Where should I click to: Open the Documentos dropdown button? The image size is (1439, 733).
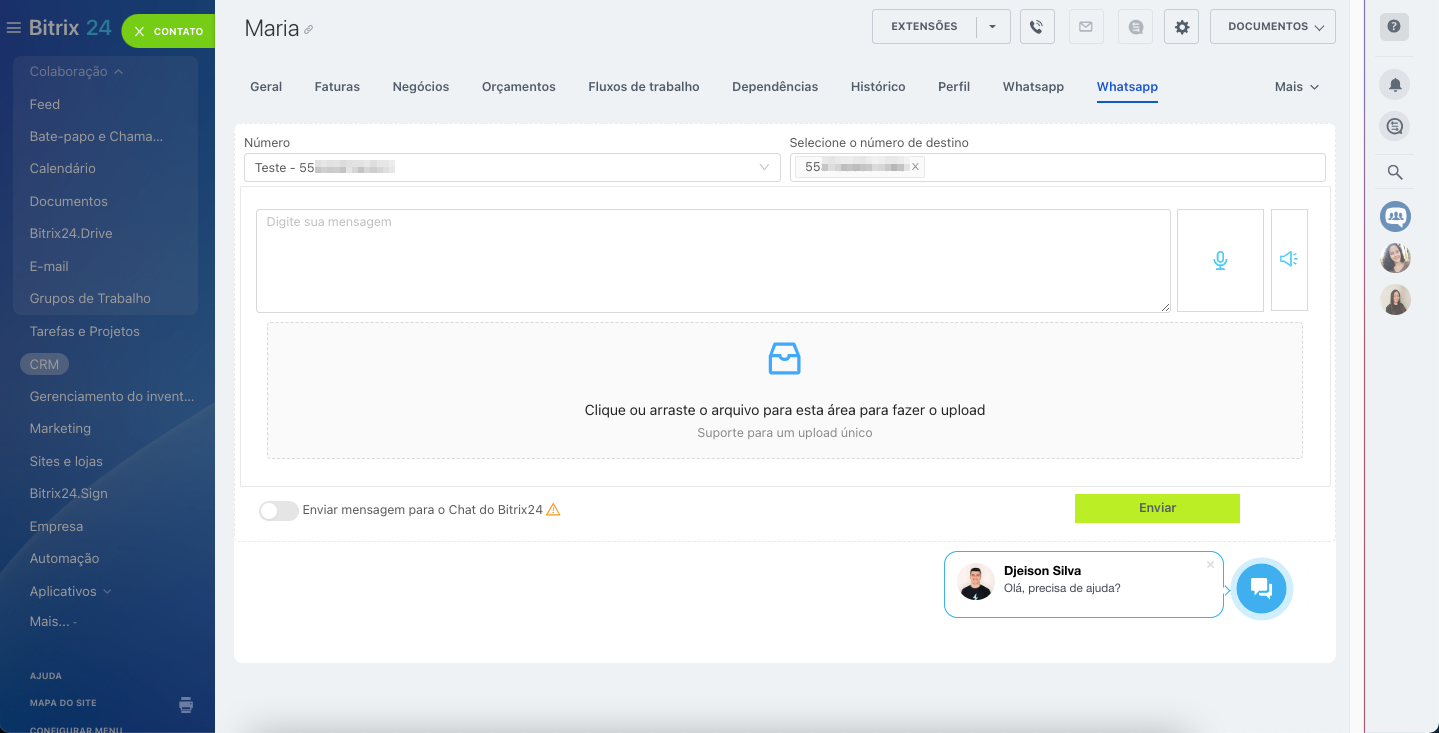(x=1272, y=27)
